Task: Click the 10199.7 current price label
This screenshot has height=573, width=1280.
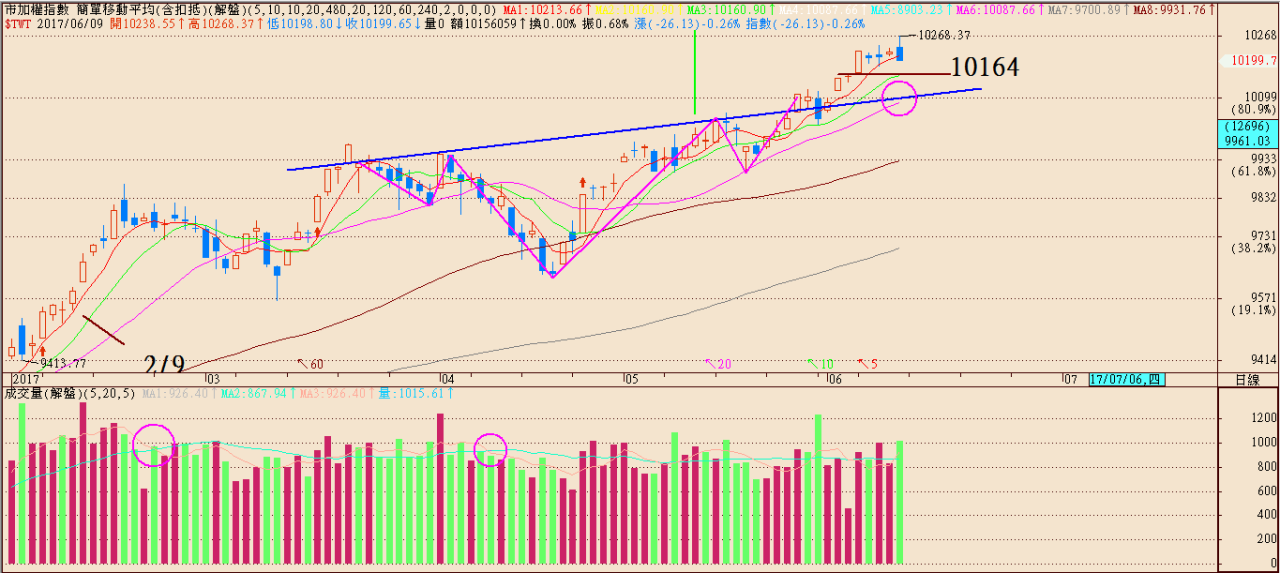Action: click(x=1251, y=61)
